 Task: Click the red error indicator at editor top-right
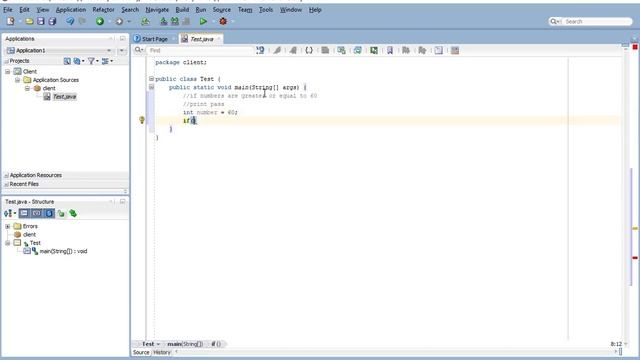point(635,47)
